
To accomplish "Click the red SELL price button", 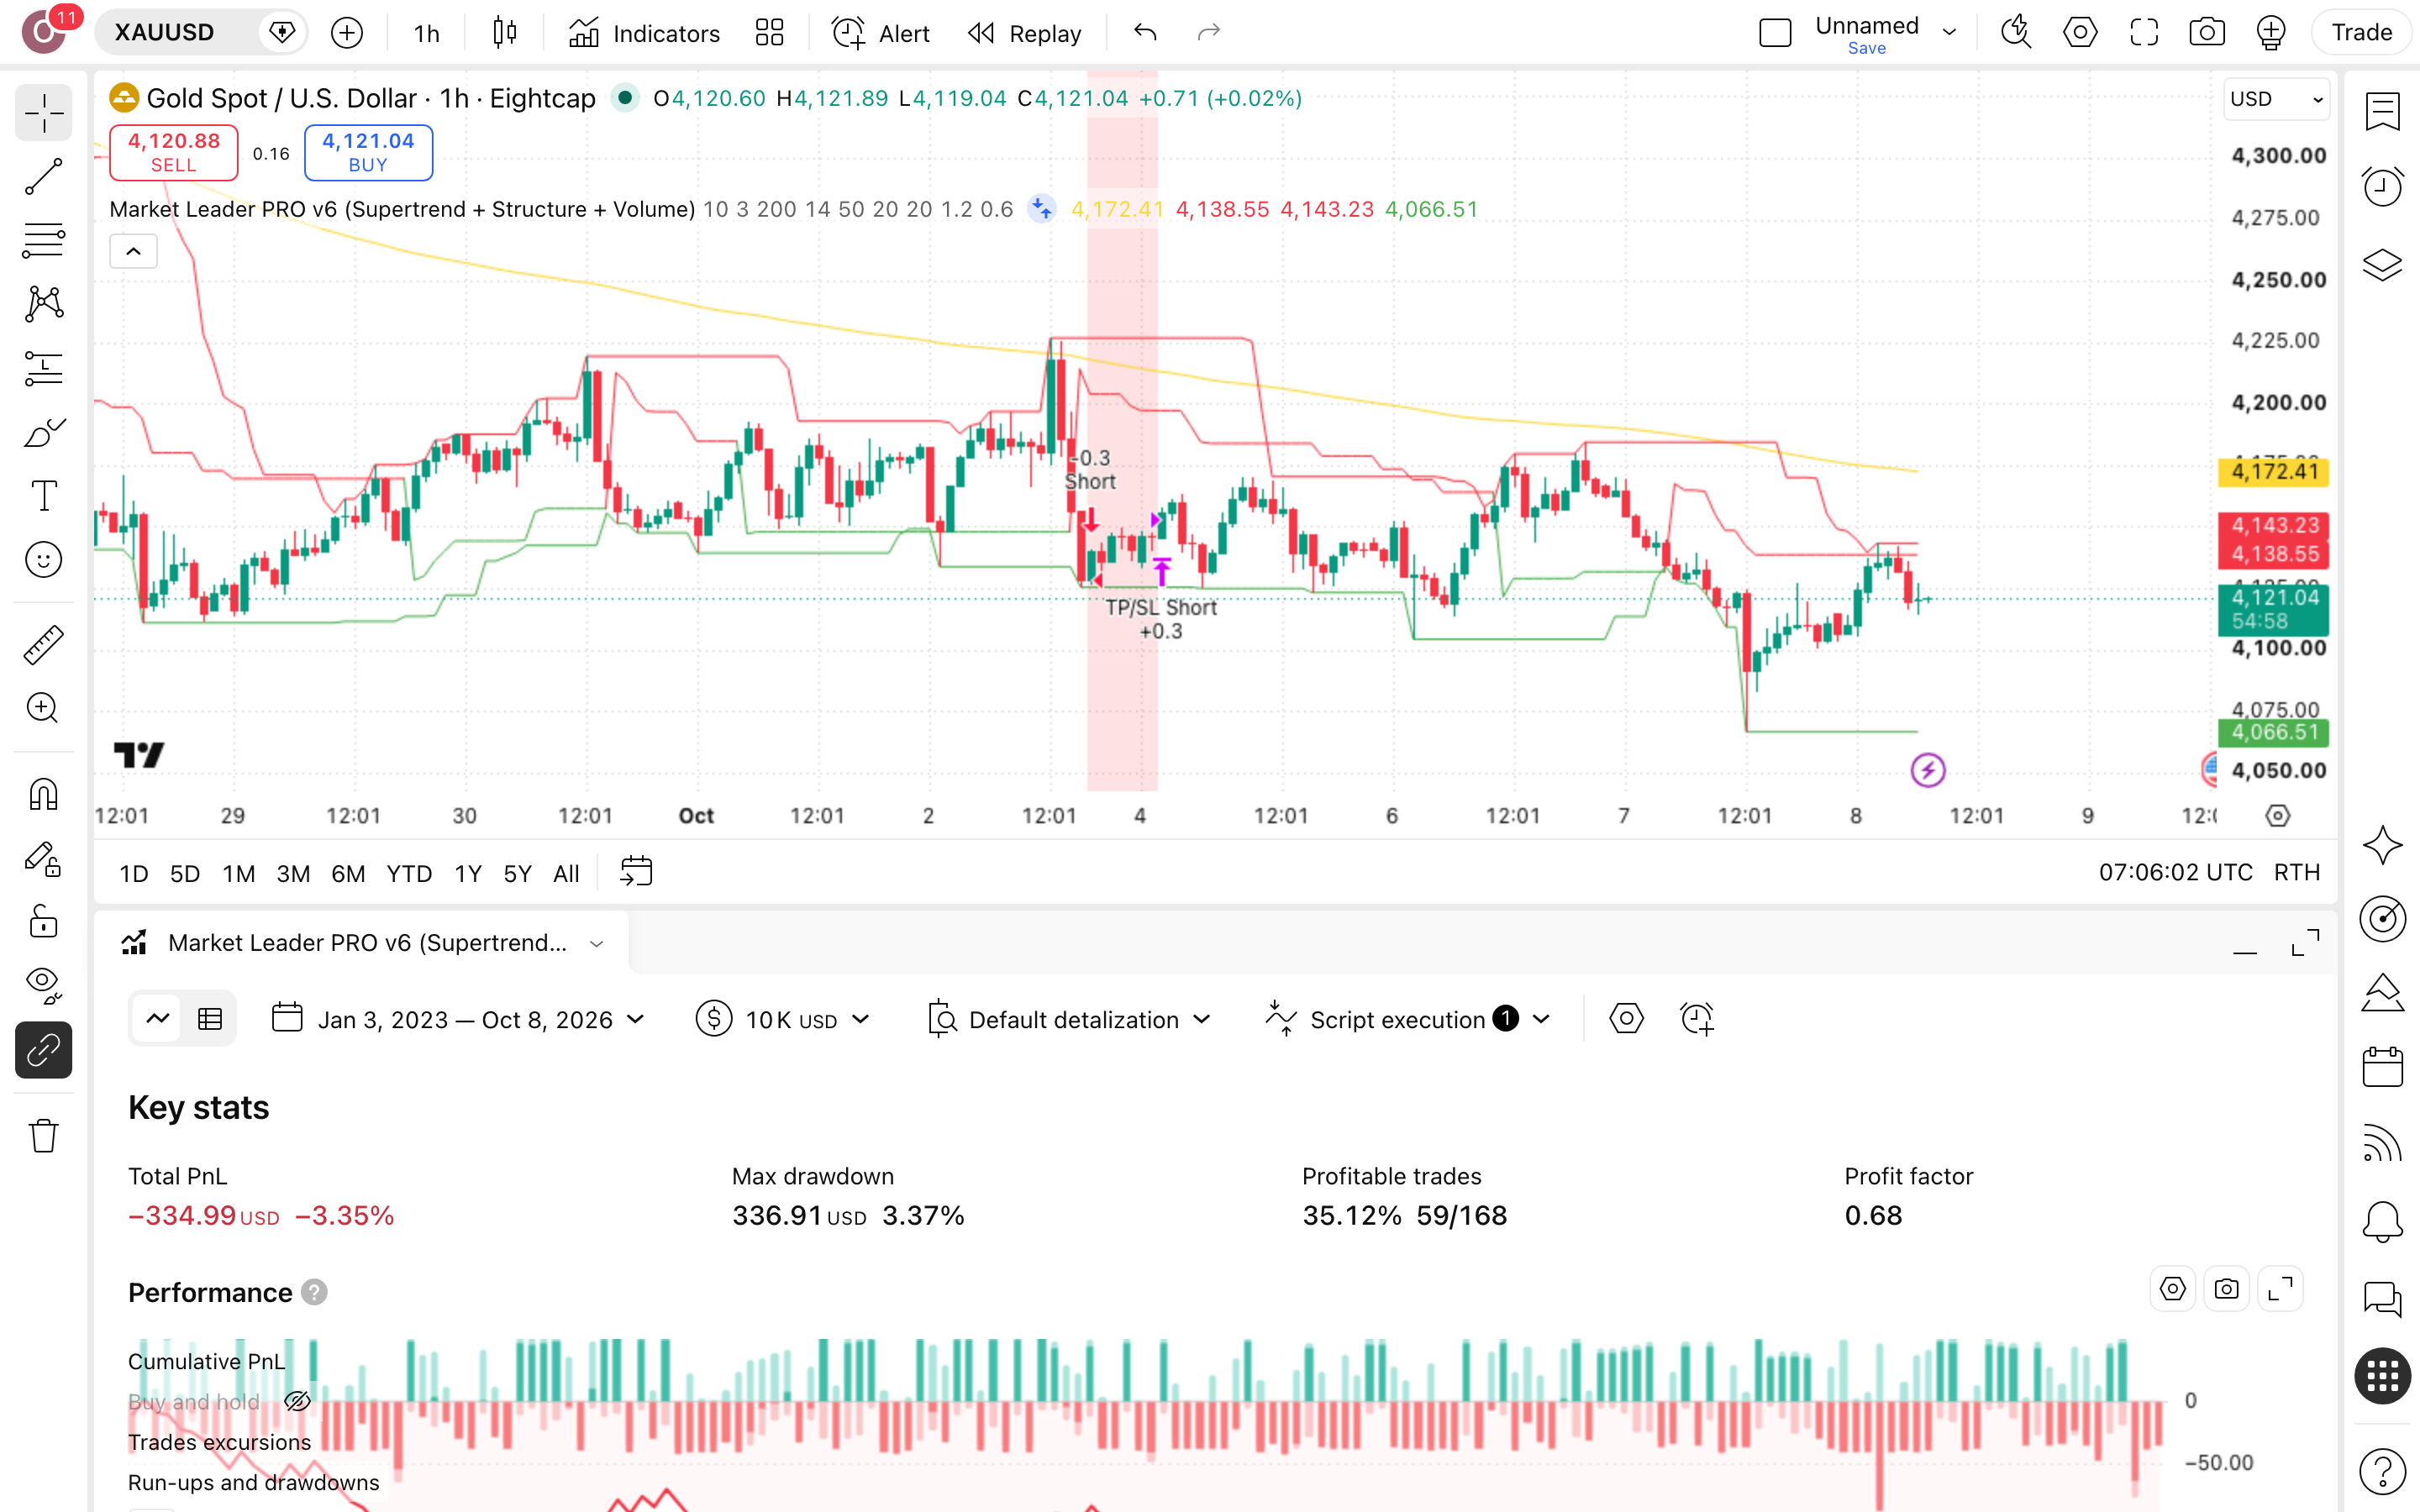I will (x=173, y=152).
